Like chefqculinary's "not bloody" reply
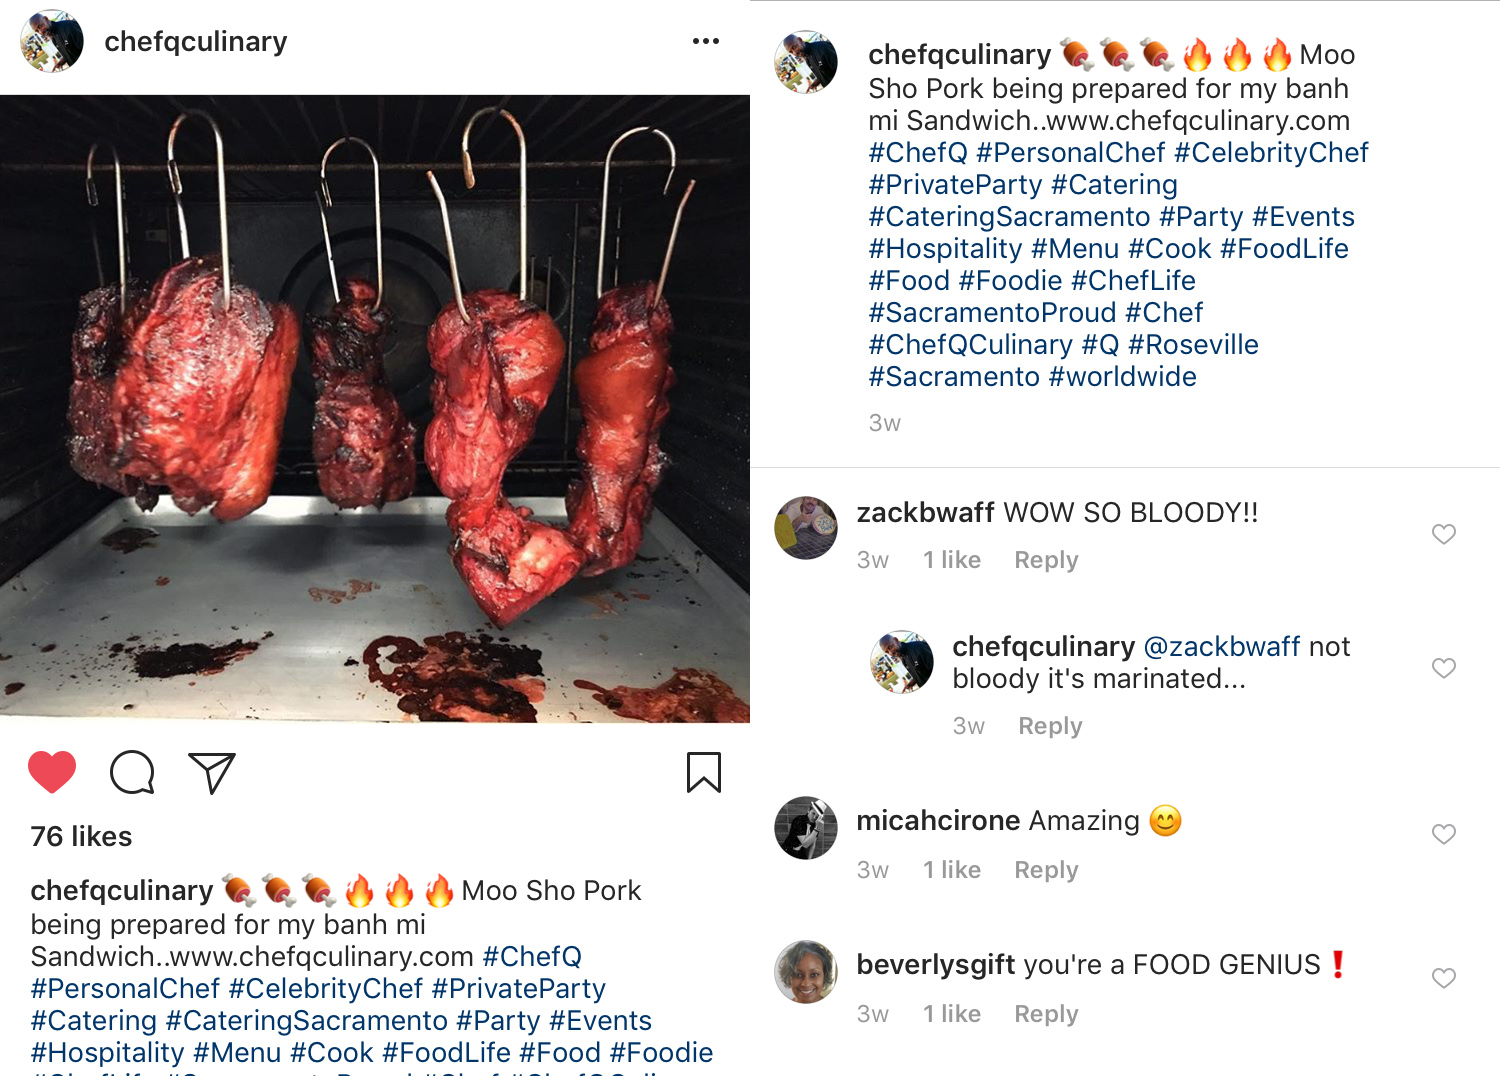1500x1076 pixels. [1443, 668]
